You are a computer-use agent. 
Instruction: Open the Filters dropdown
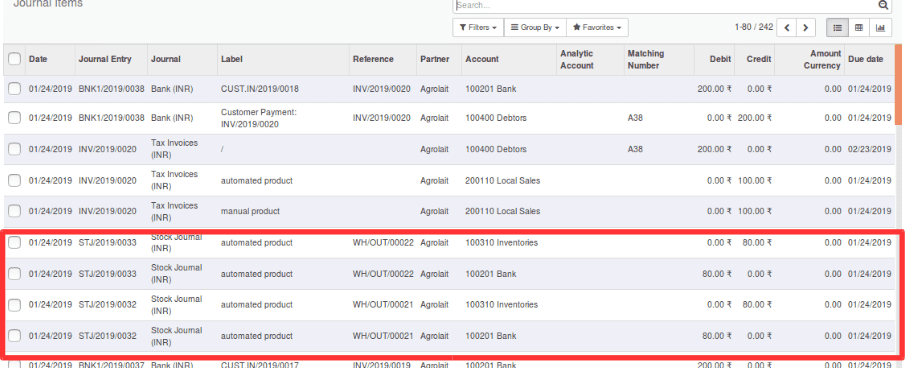coord(478,27)
